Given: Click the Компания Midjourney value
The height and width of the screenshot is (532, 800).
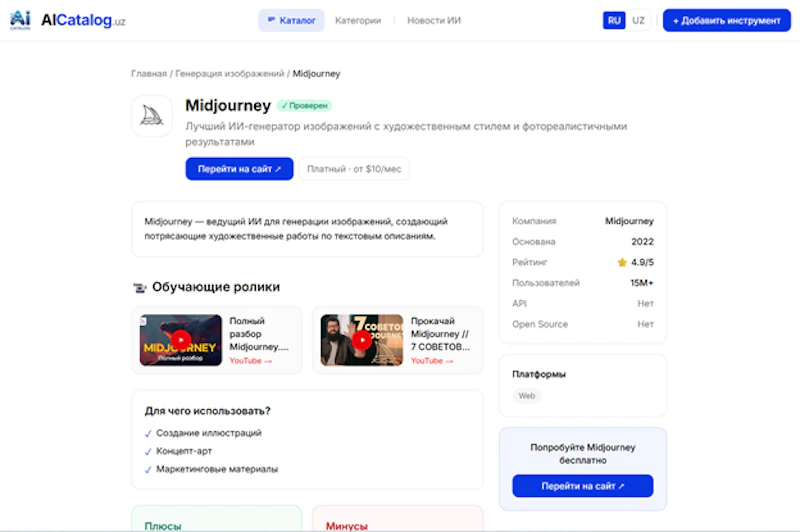Looking at the screenshot, I should 629,221.
